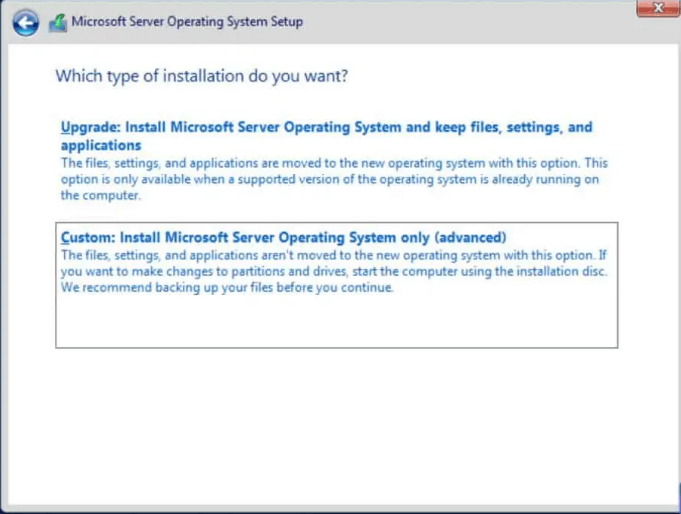Click empty space inside the Custom option box
The image size is (681, 514).
click(x=336, y=322)
